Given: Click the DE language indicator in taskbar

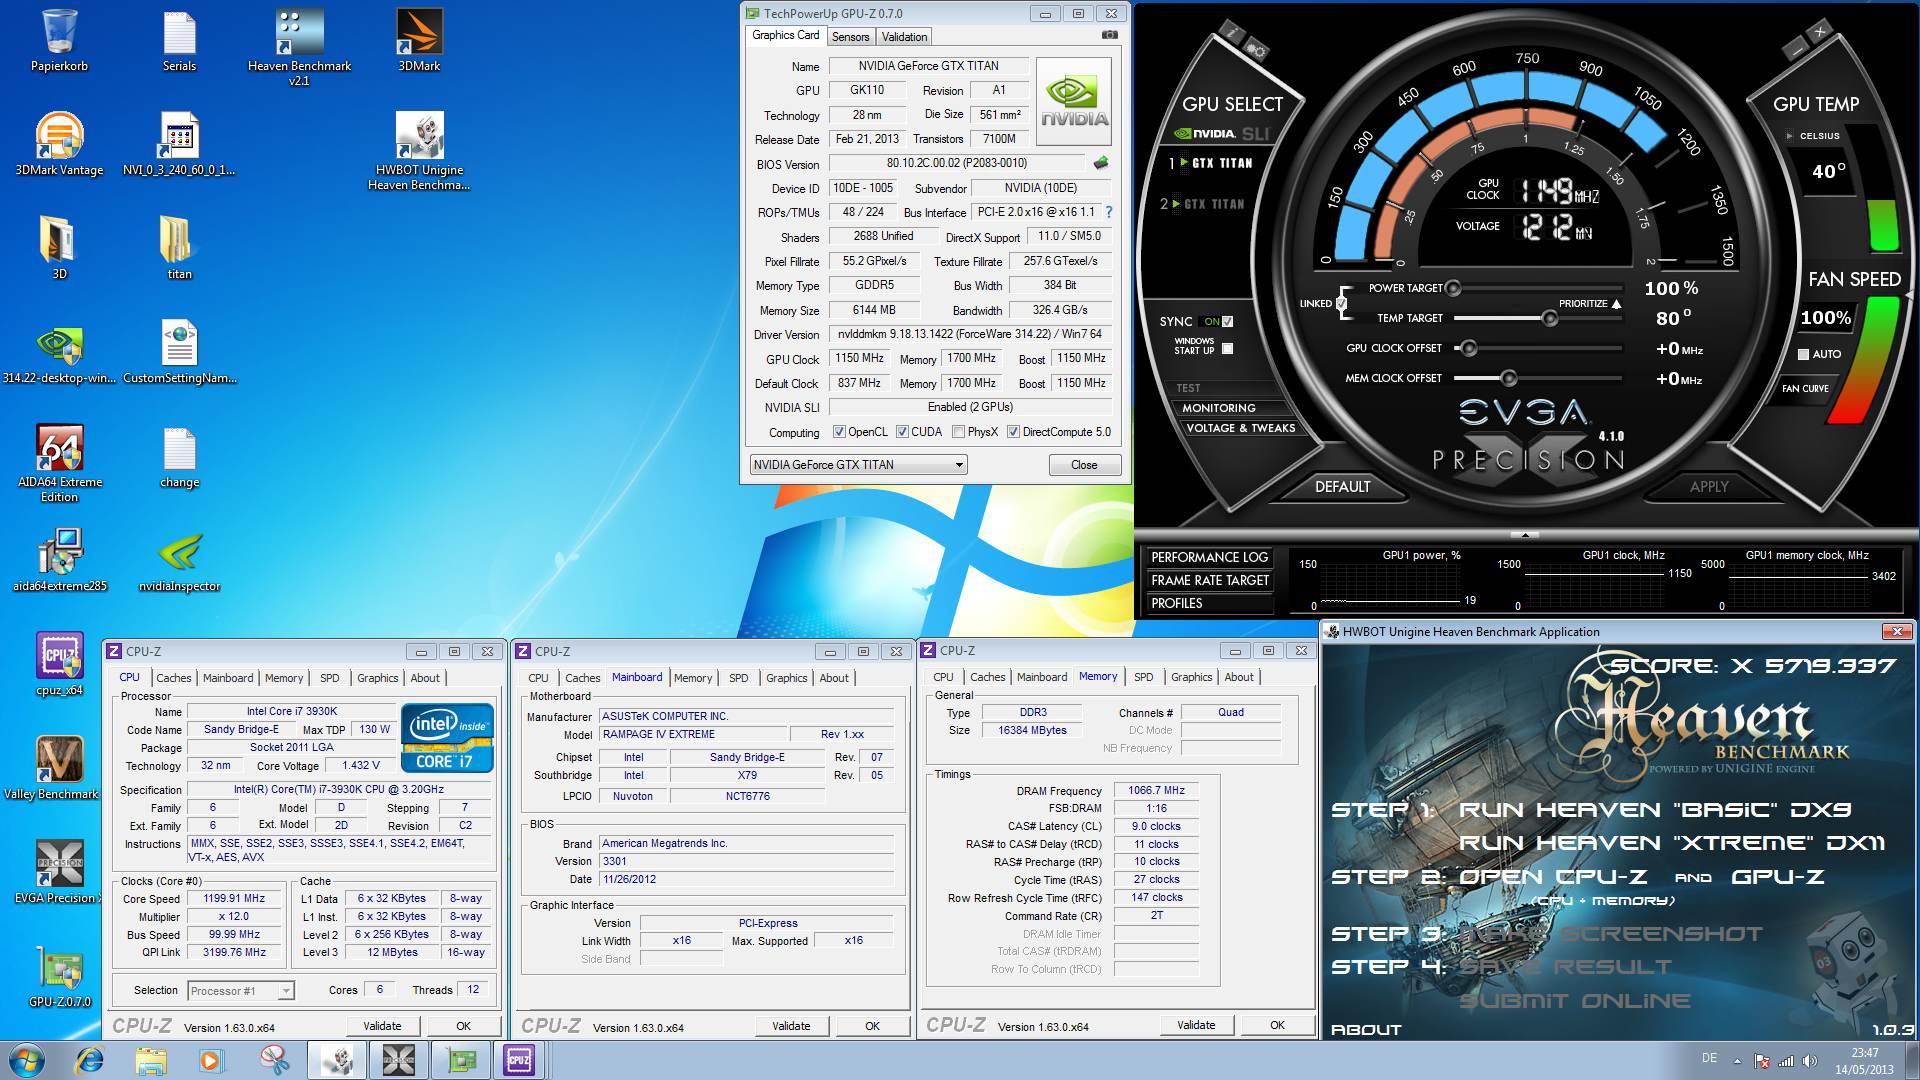Looking at the screenshot, I should point(1709,1058).
